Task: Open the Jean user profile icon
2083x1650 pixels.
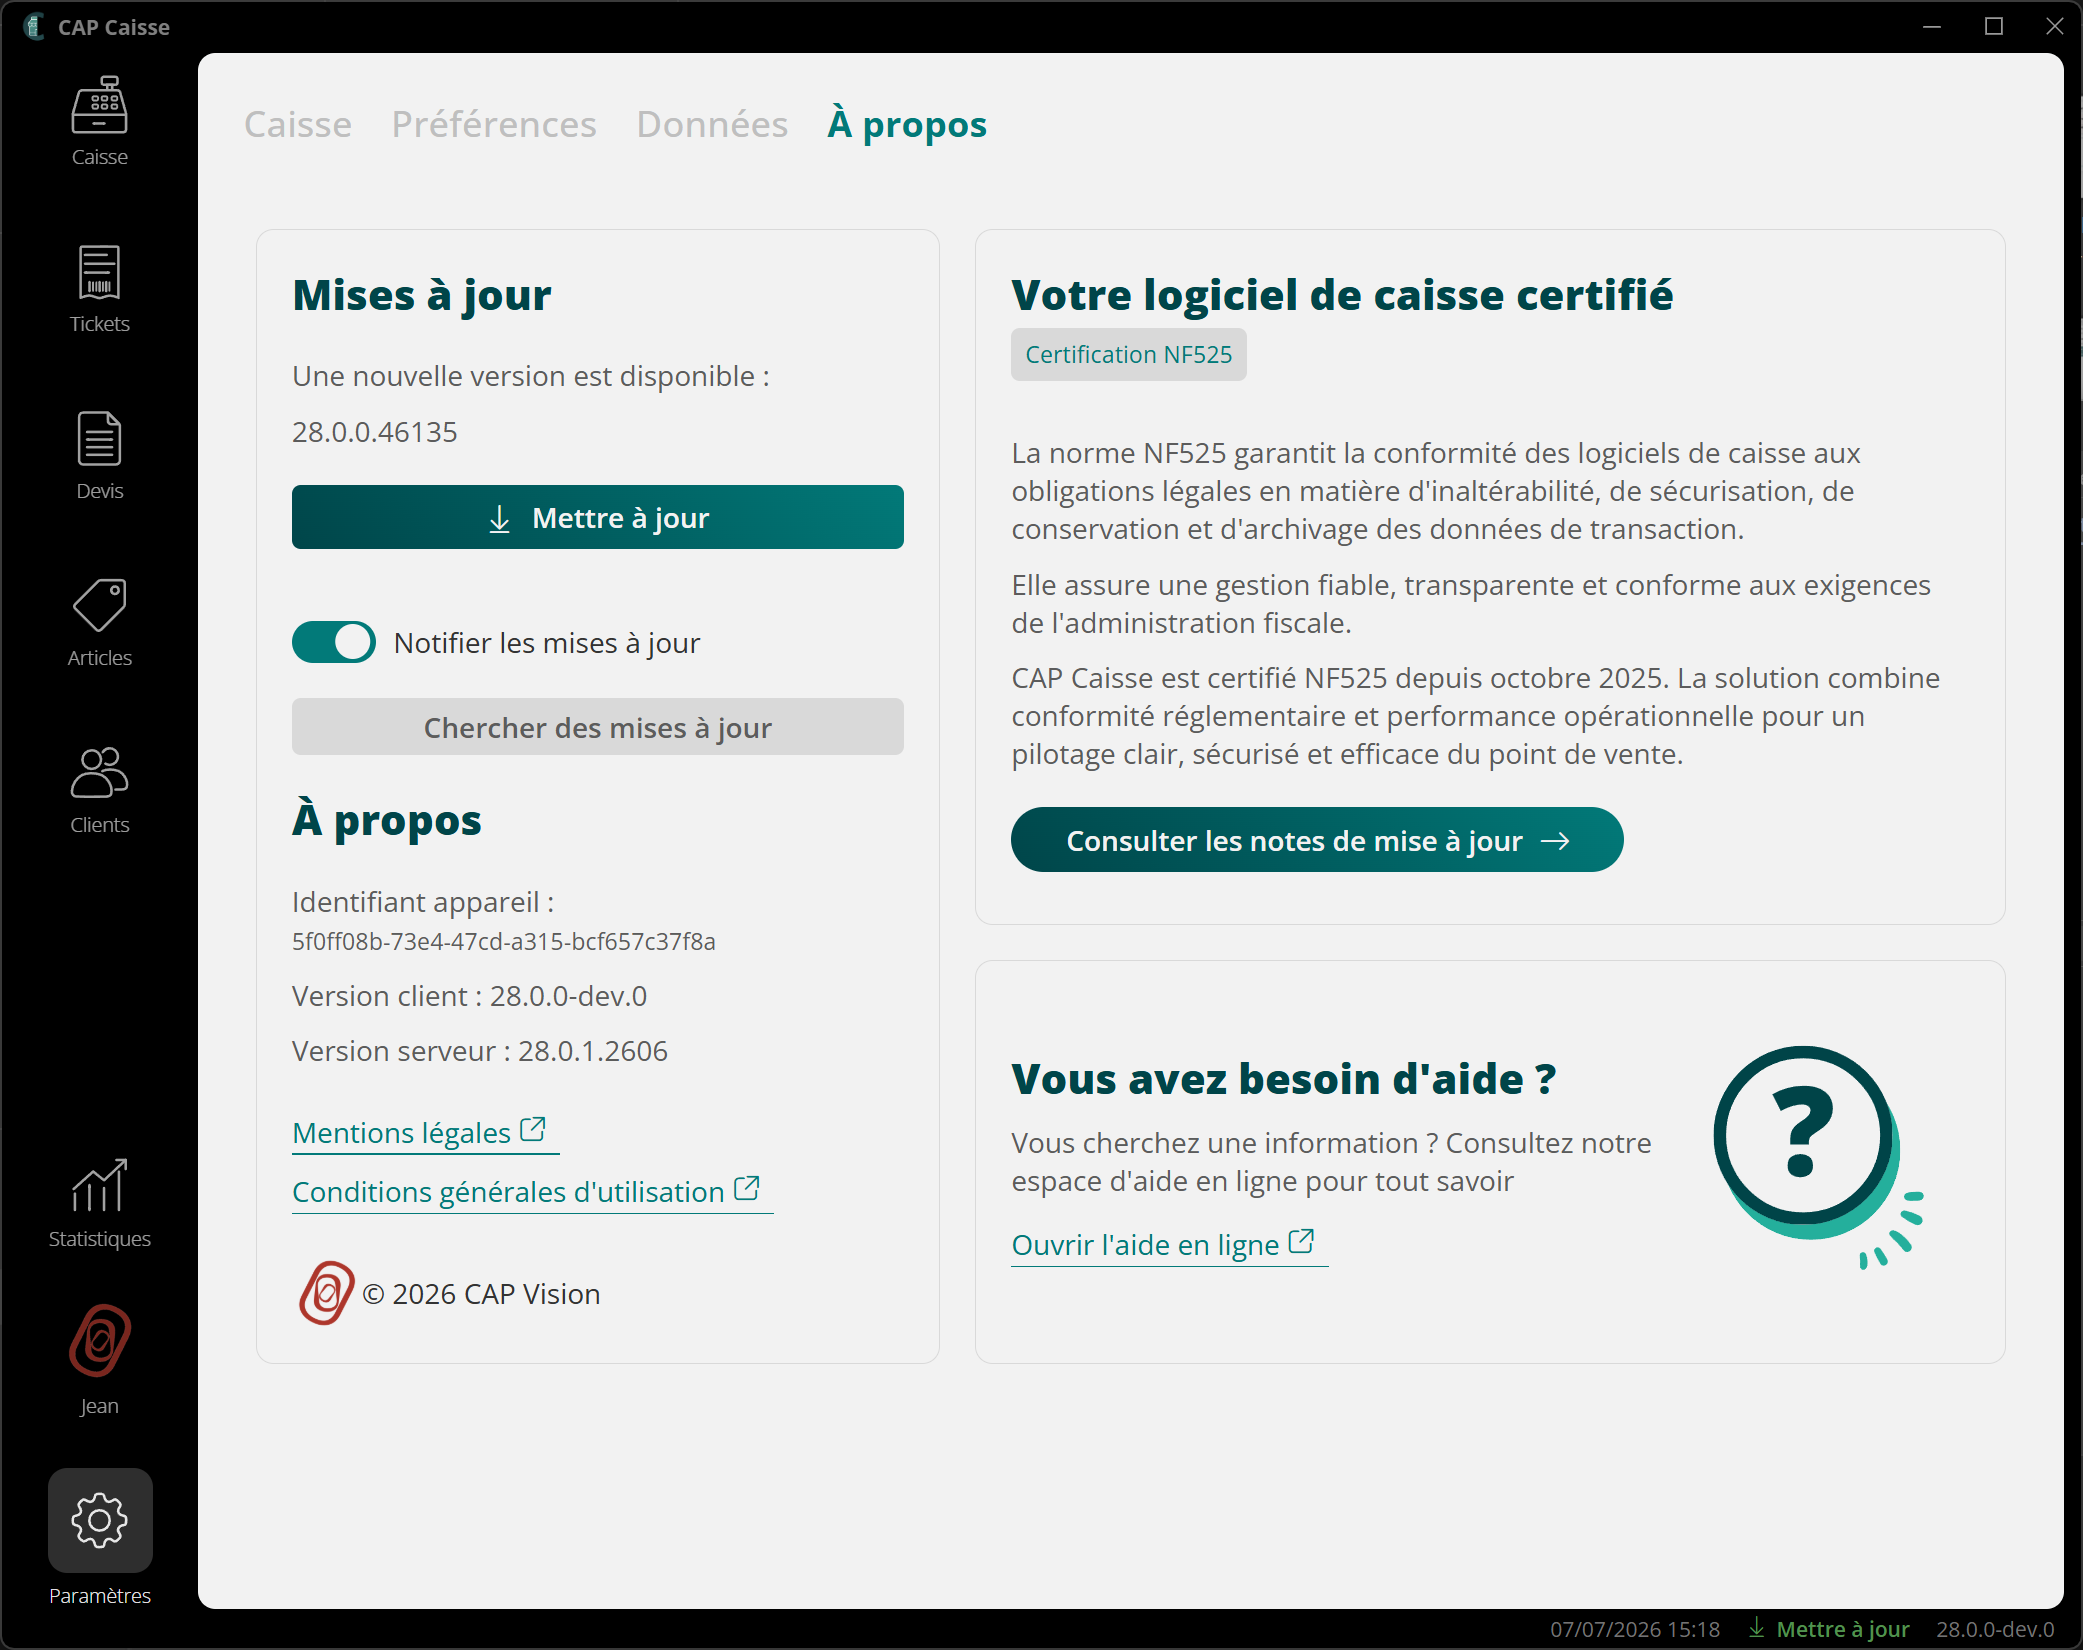Action: [99, 1341]
